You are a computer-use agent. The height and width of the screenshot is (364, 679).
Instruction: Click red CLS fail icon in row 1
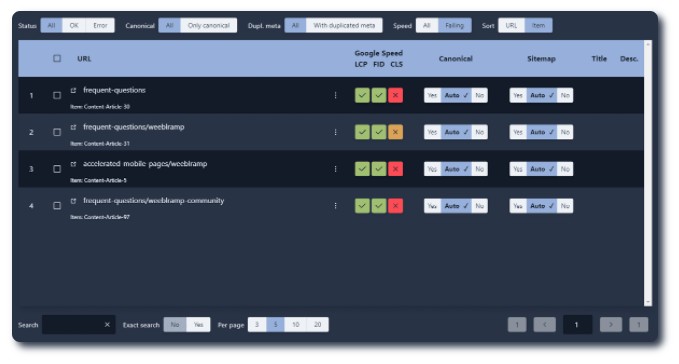click(x=395, y=95)
